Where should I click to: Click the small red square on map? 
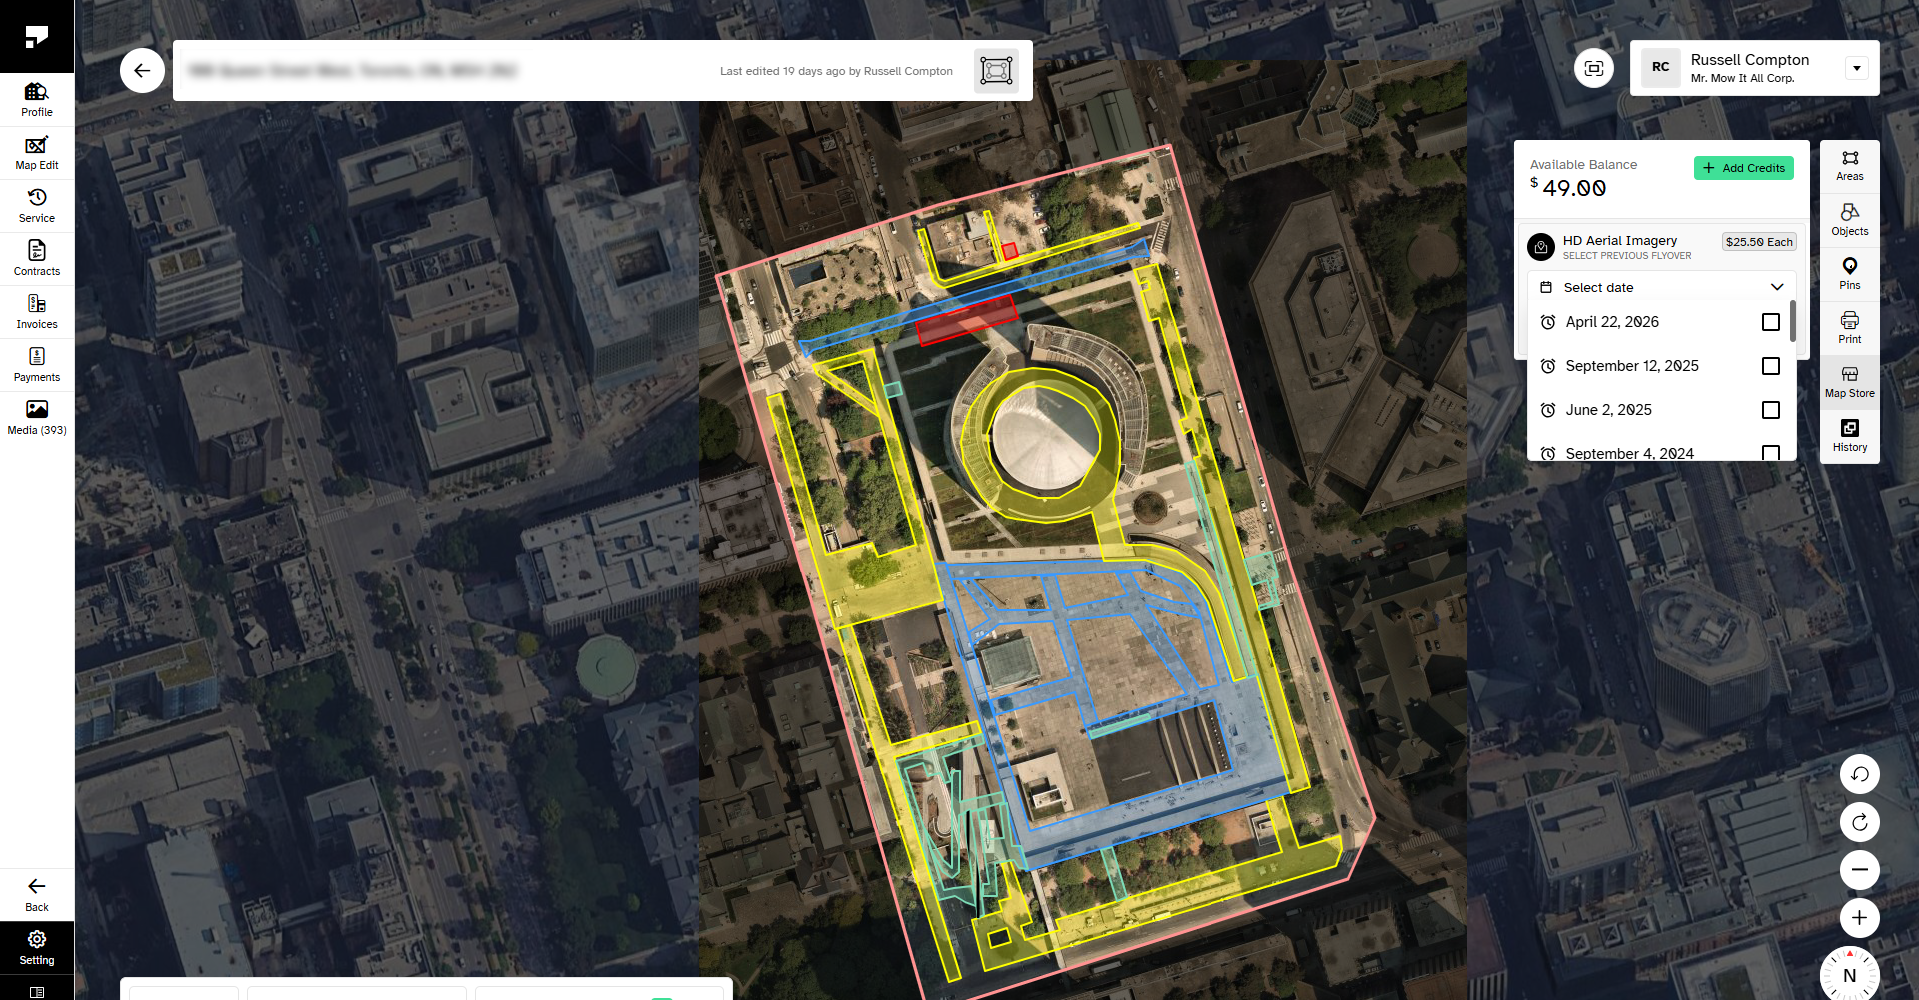click(x=1010, y=251)
